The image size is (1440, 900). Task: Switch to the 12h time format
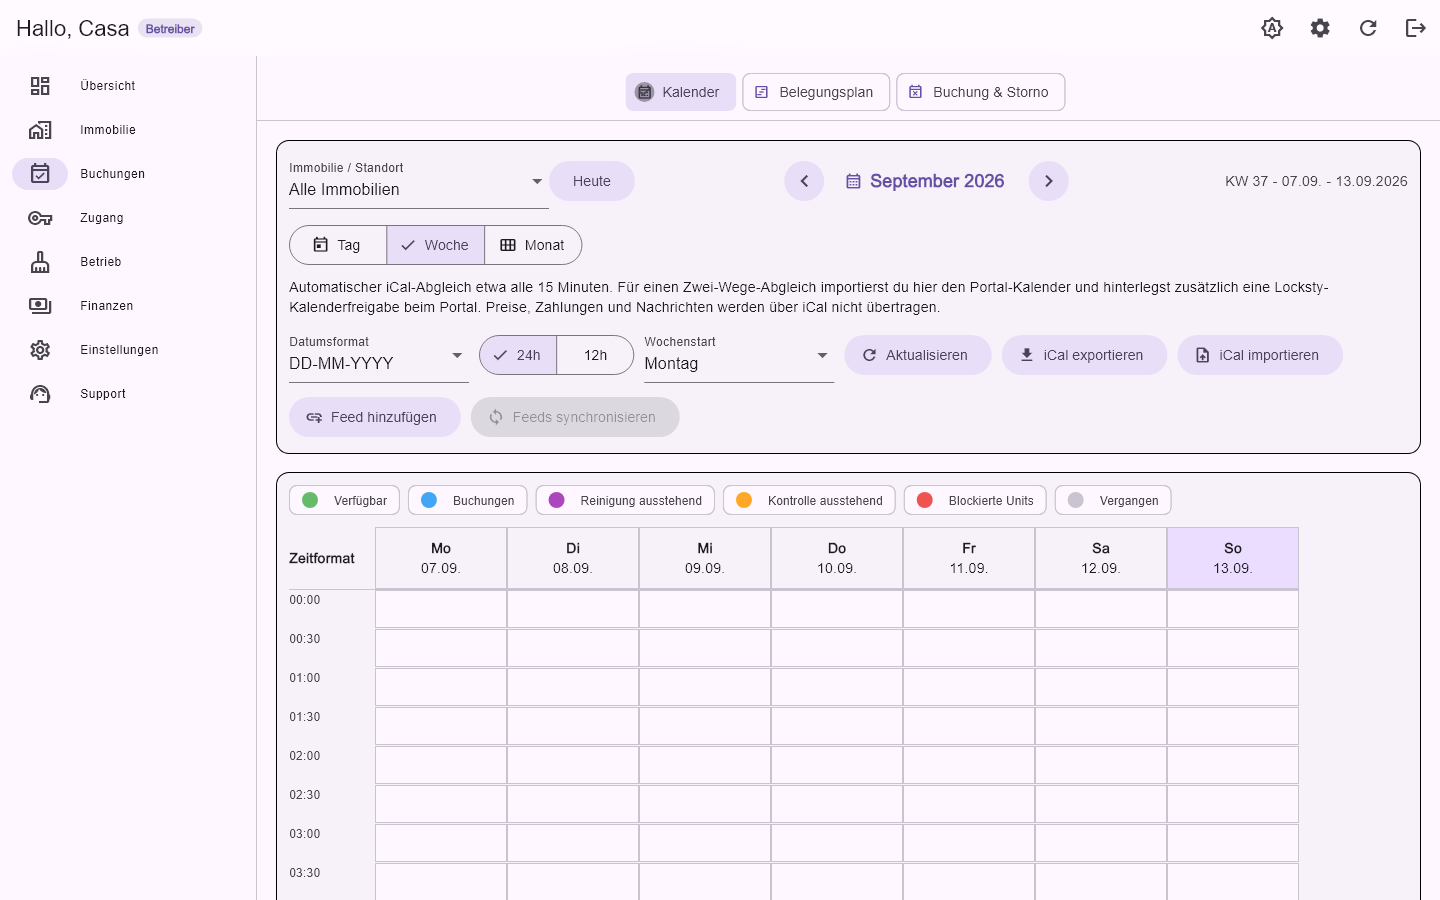(x=595, y=355)
